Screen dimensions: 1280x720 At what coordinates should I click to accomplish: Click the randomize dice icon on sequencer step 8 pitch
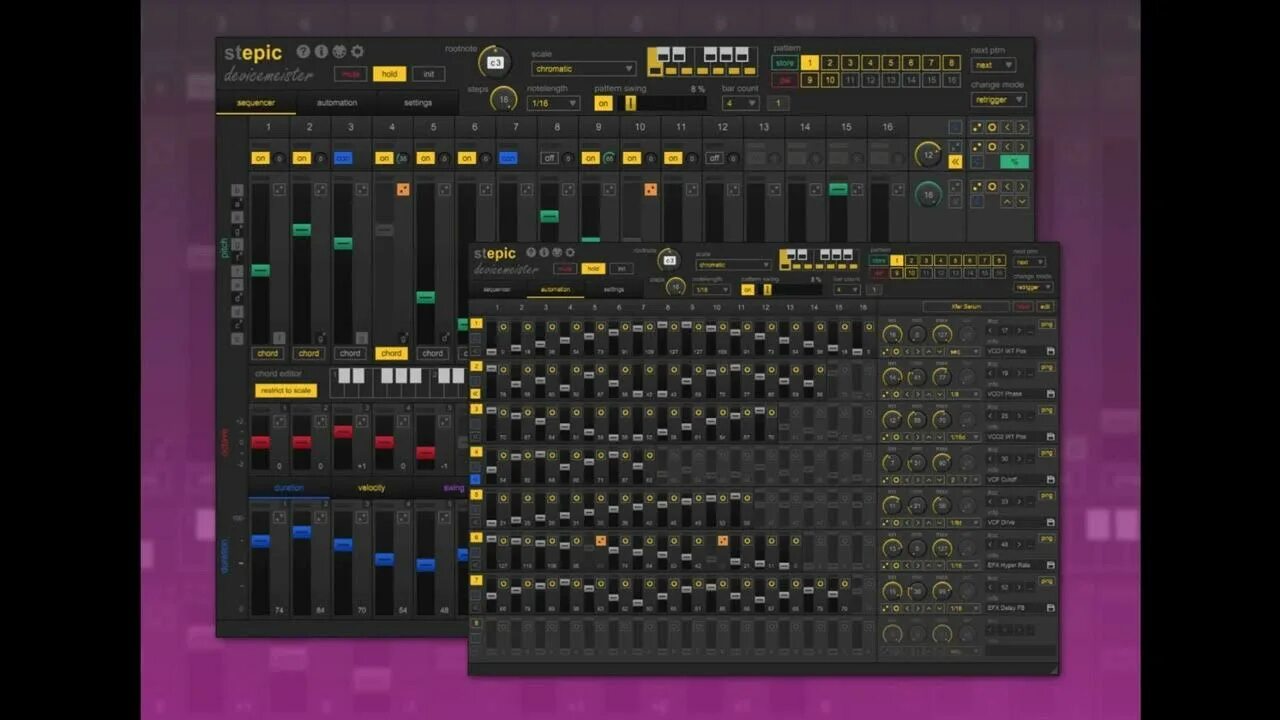point(568,189)
